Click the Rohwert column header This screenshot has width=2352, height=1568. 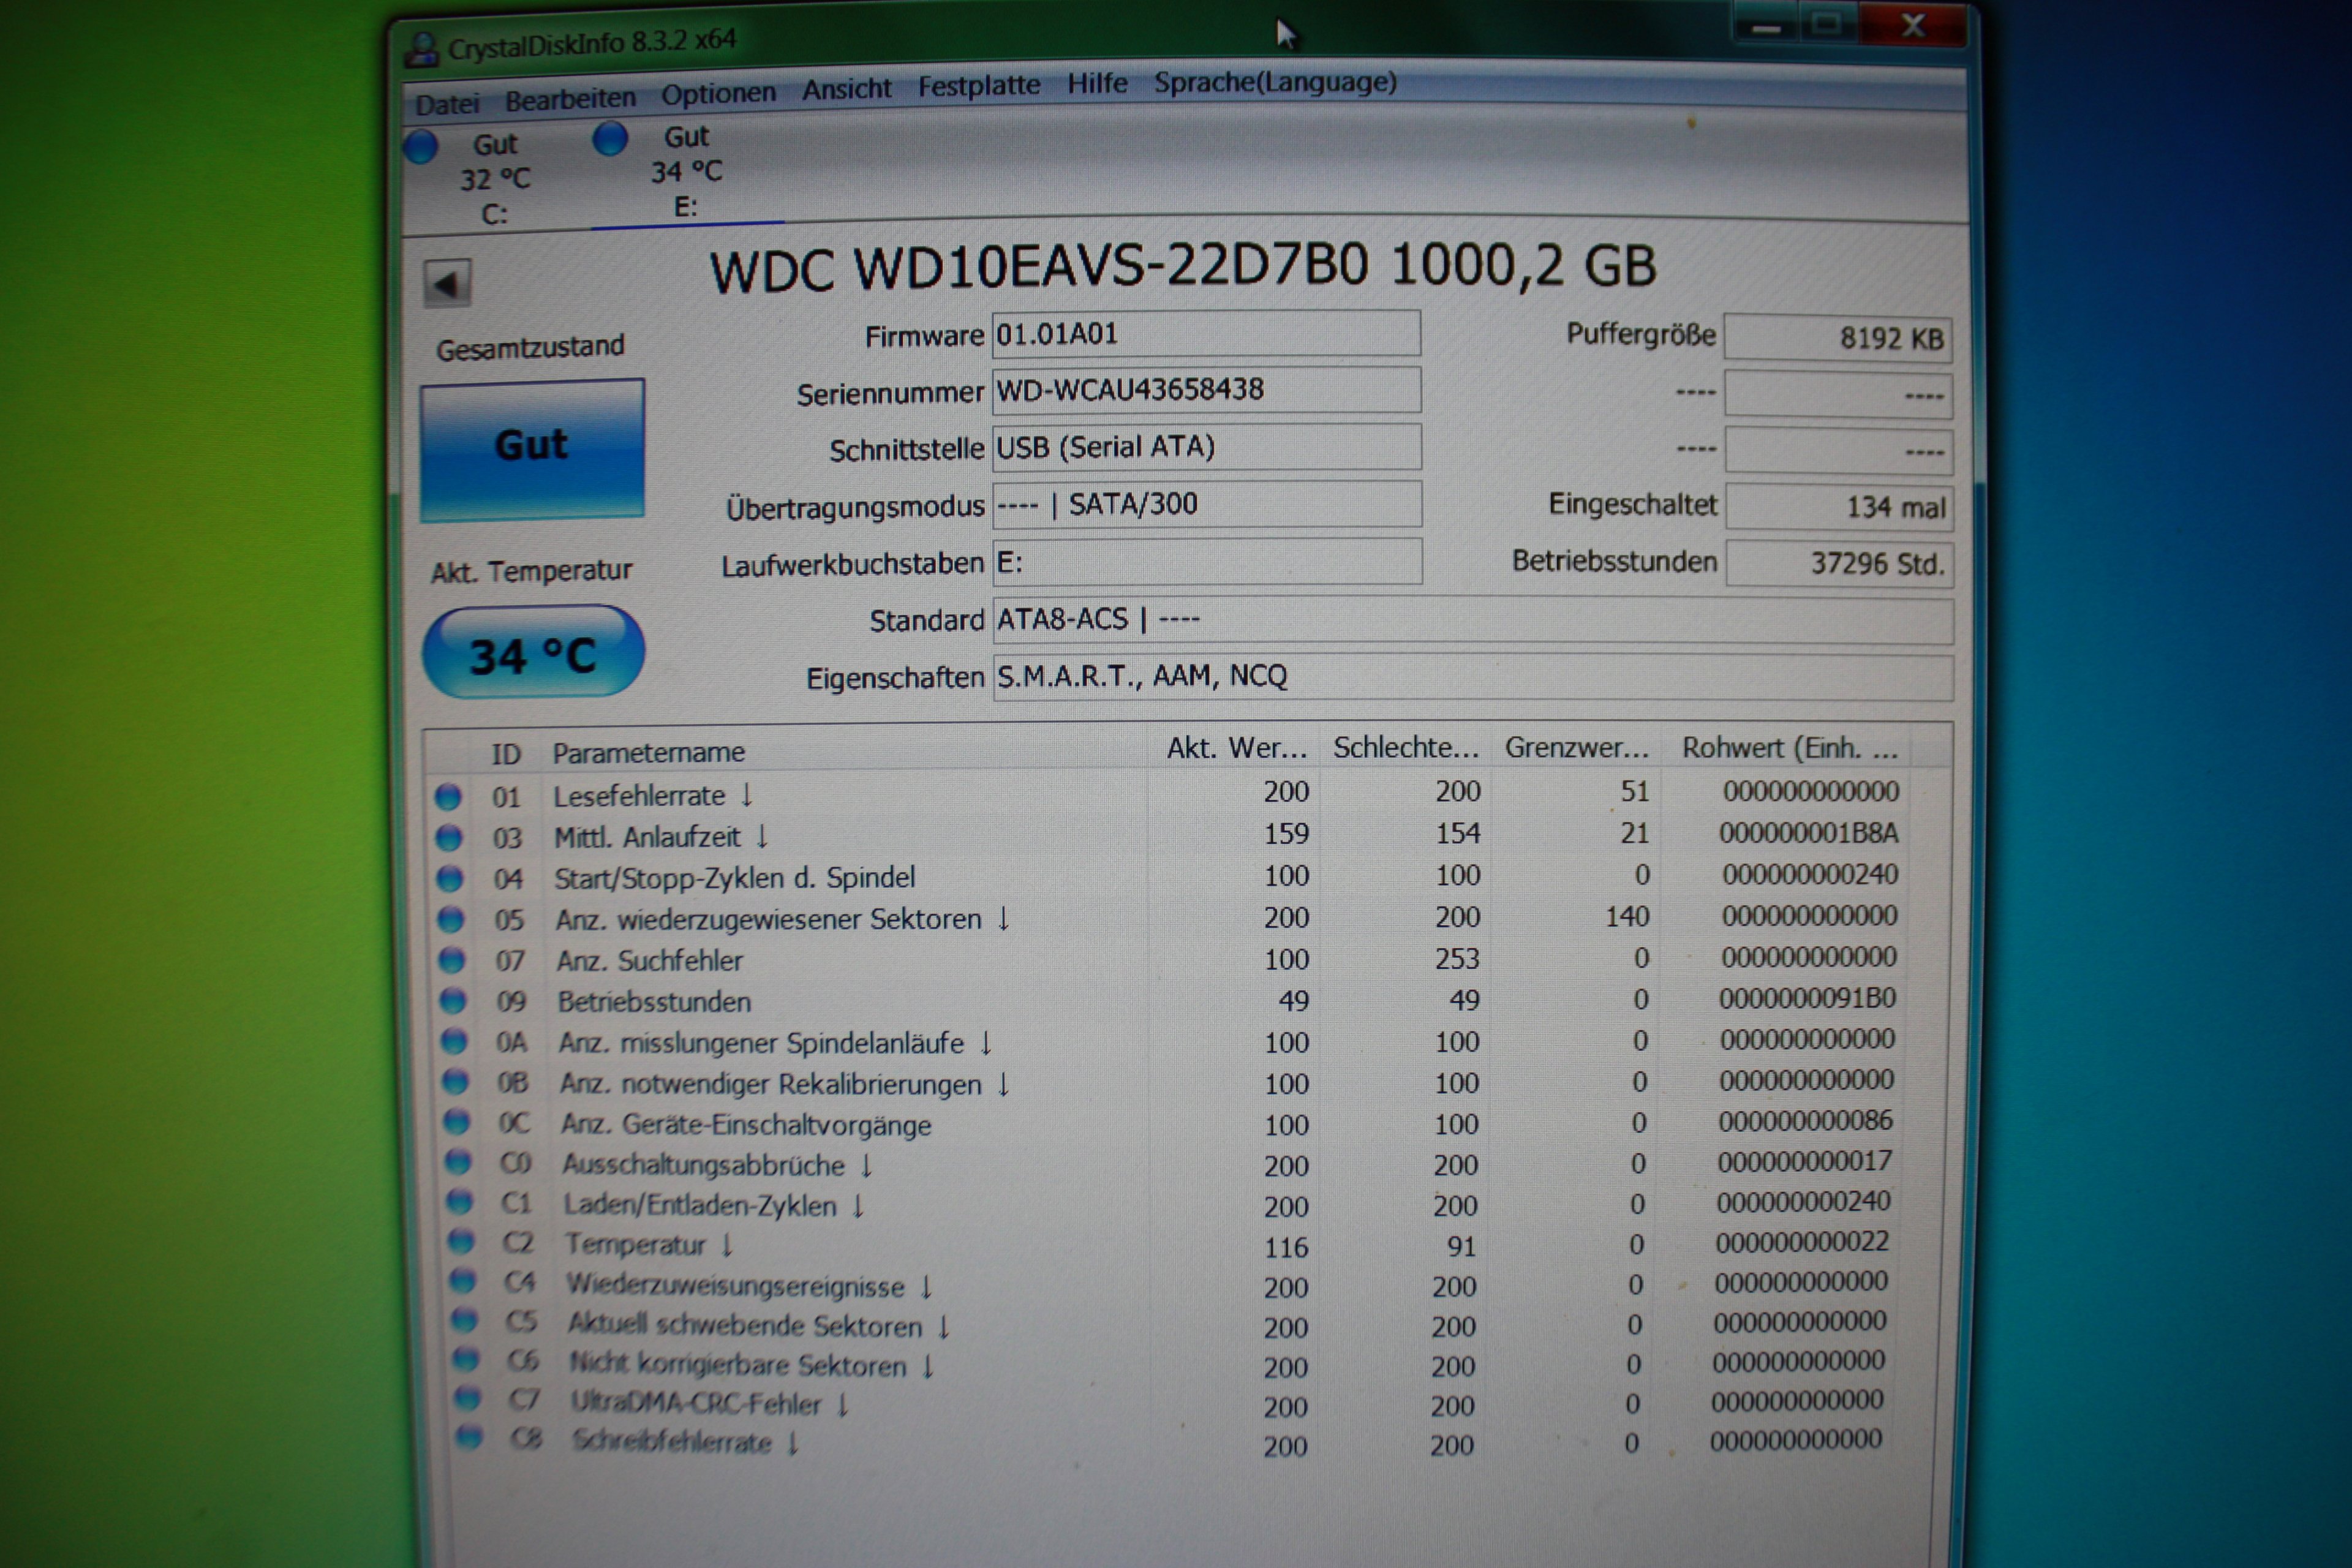[x=1788, y=748]
